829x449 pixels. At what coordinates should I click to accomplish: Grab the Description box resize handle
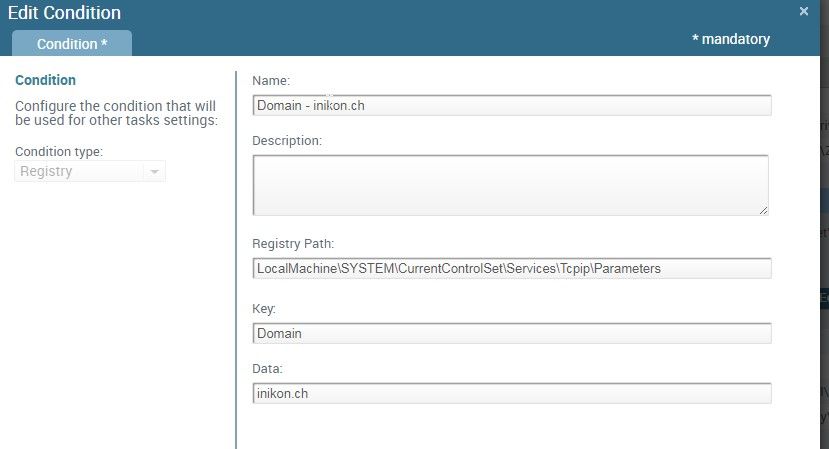coord(763,210)
